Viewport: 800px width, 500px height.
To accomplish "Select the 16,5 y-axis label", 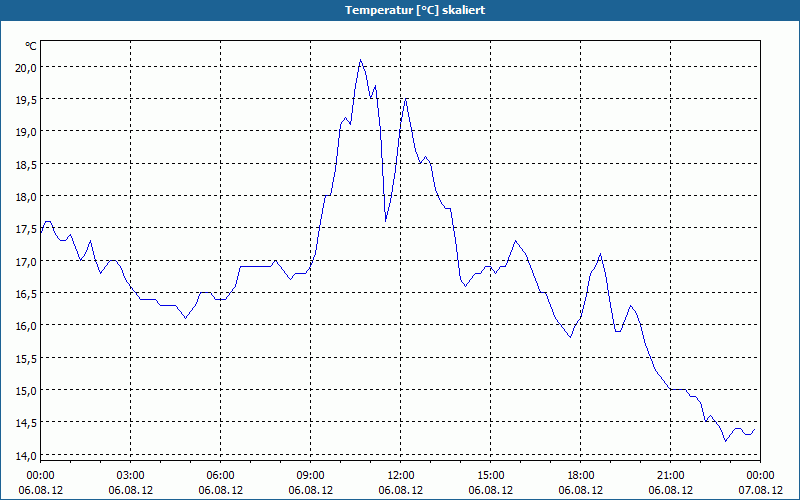I will click(26, 293).
